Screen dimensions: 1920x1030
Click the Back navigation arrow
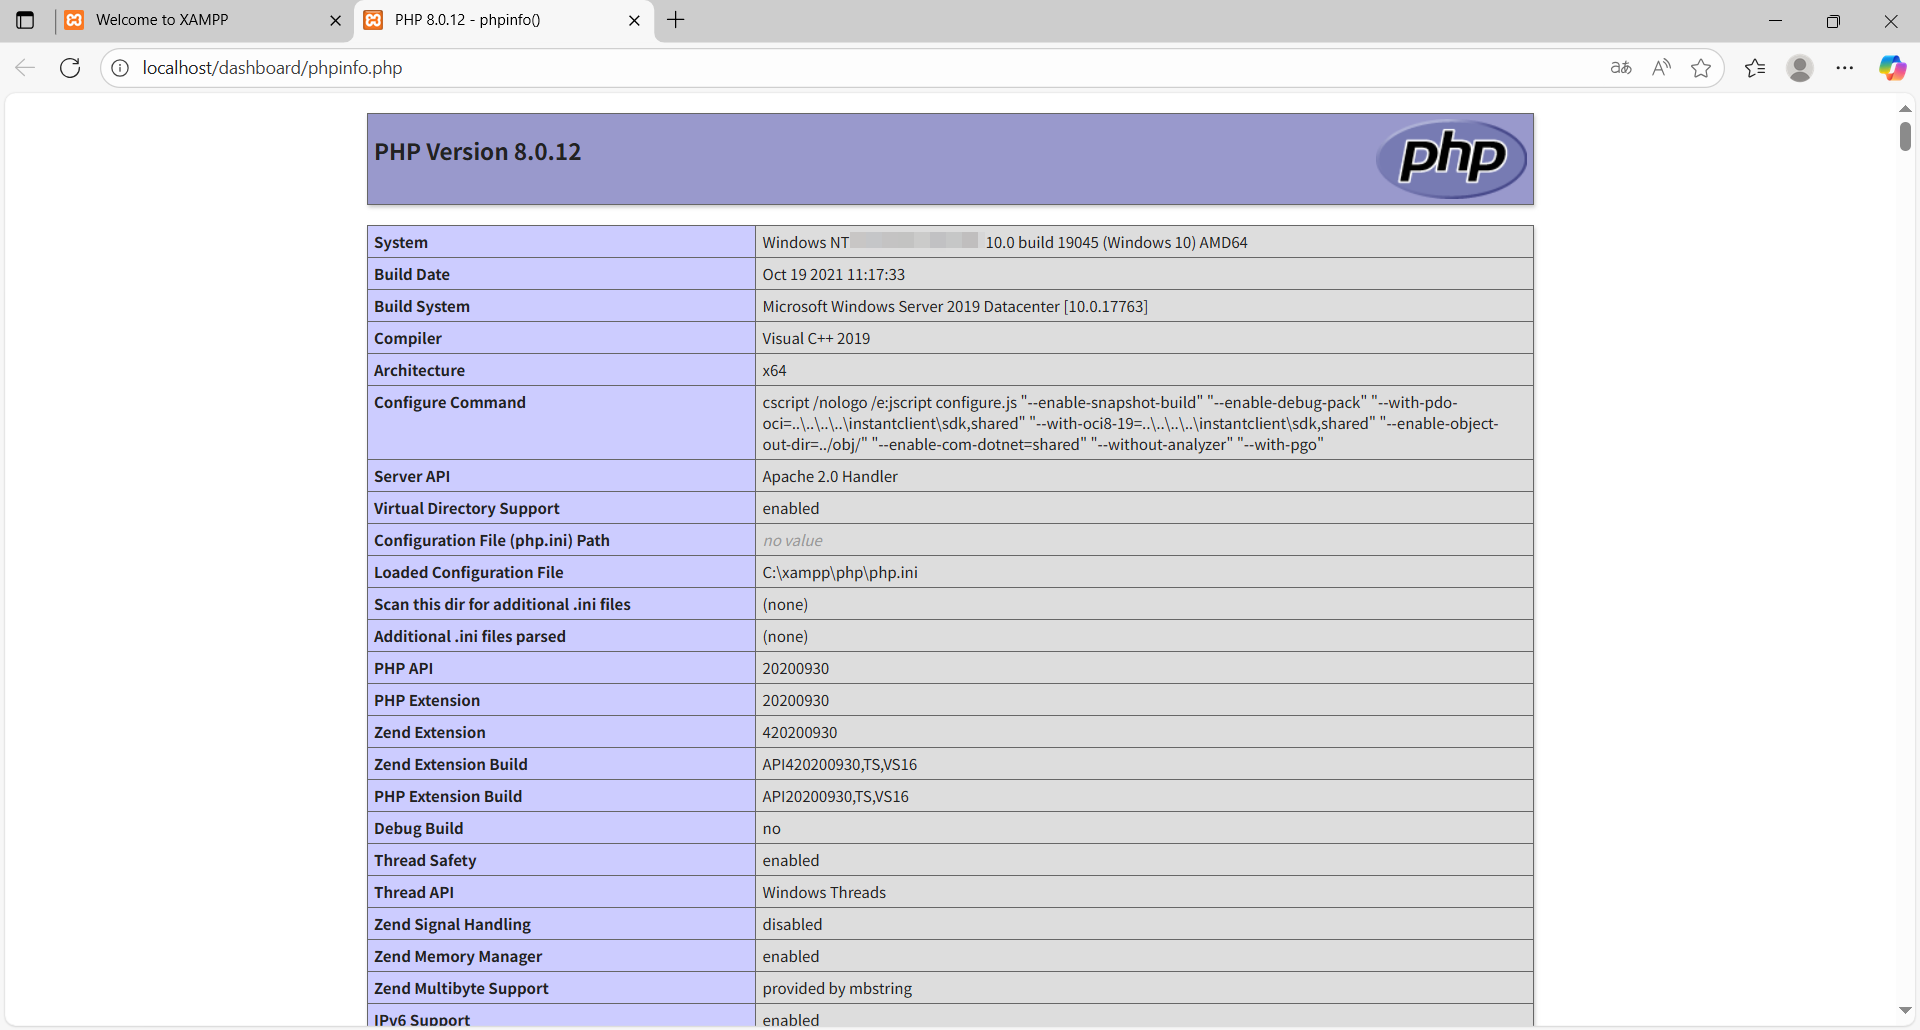(x=25, y=68)
